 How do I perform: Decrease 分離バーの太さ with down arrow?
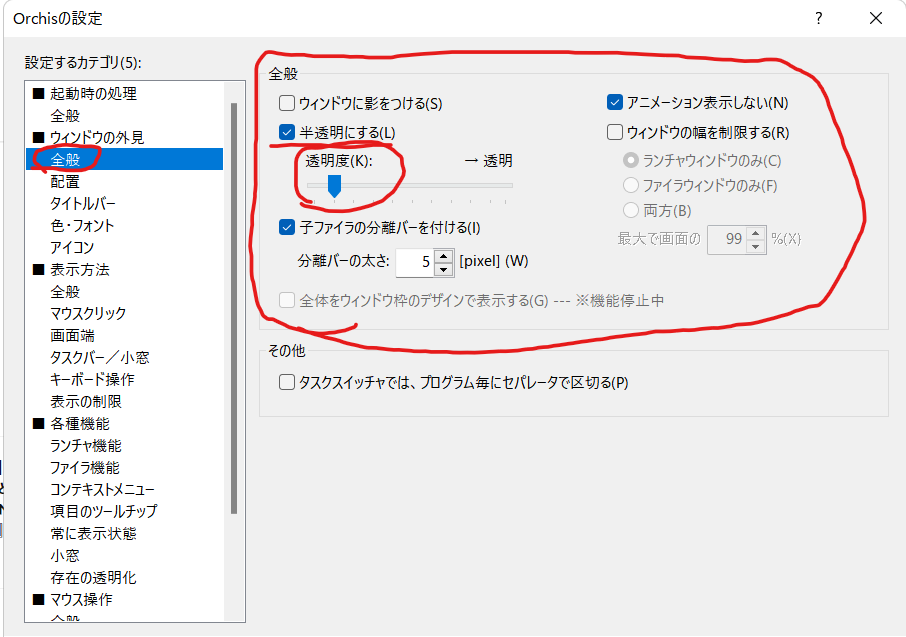(443, 269)
